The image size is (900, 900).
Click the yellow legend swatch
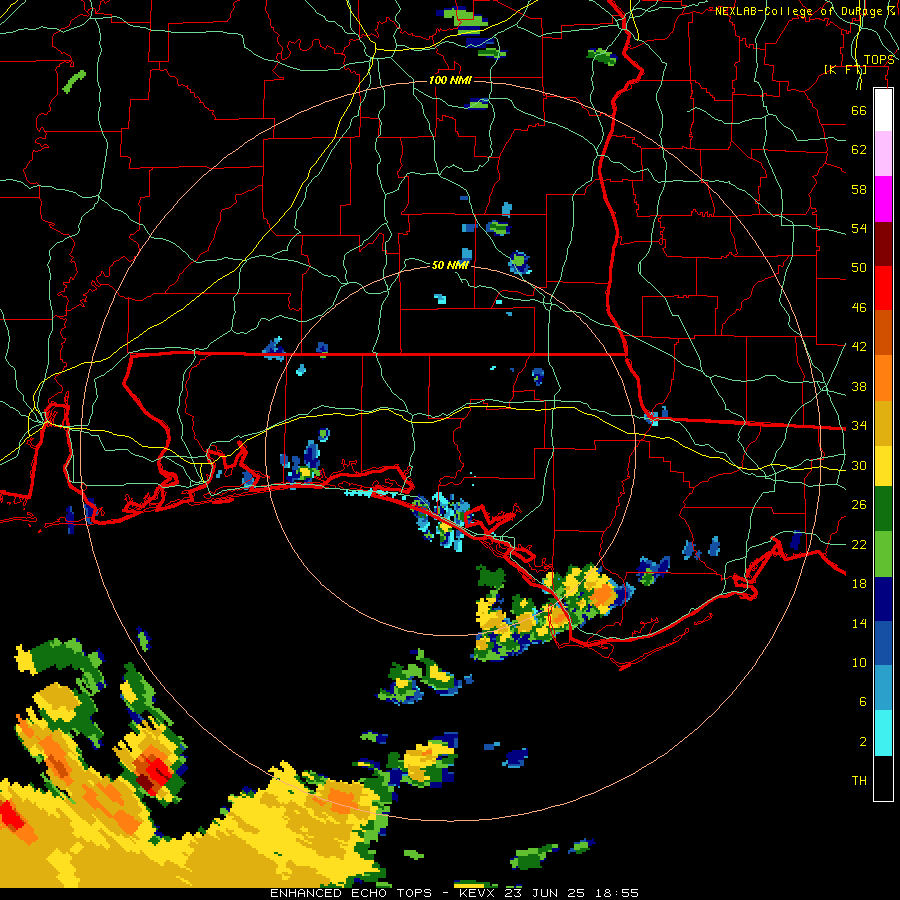[883, 465]
